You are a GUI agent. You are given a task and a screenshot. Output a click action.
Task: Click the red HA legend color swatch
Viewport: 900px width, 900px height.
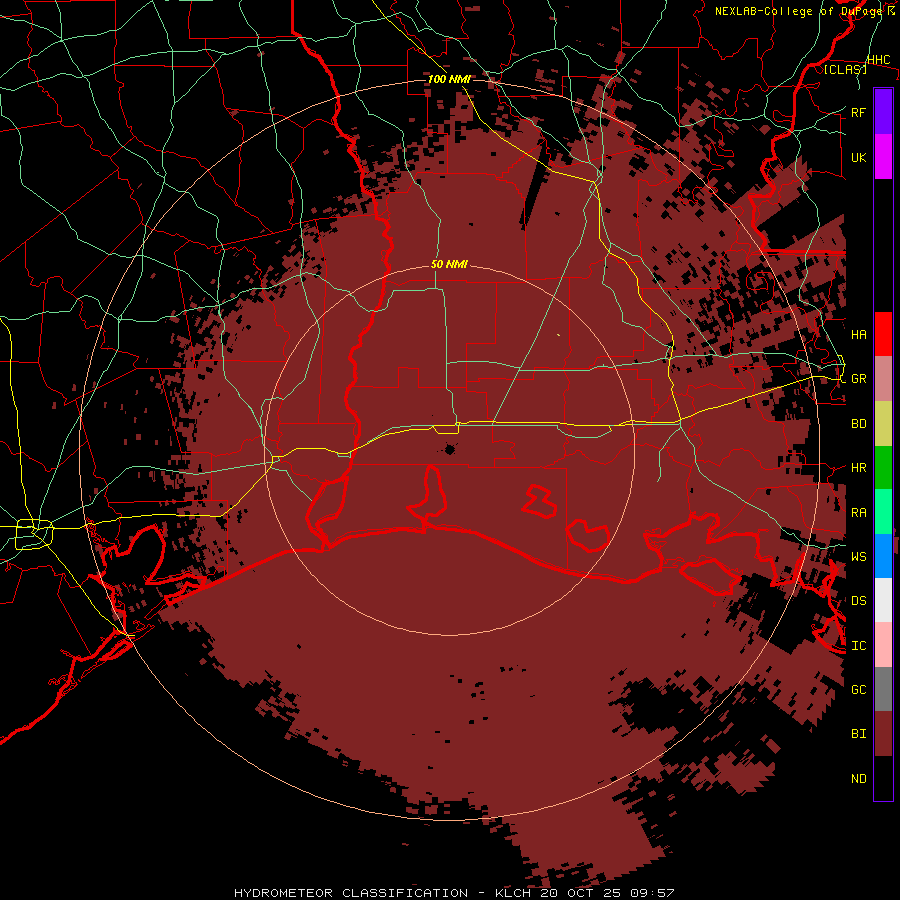[883, 334]
